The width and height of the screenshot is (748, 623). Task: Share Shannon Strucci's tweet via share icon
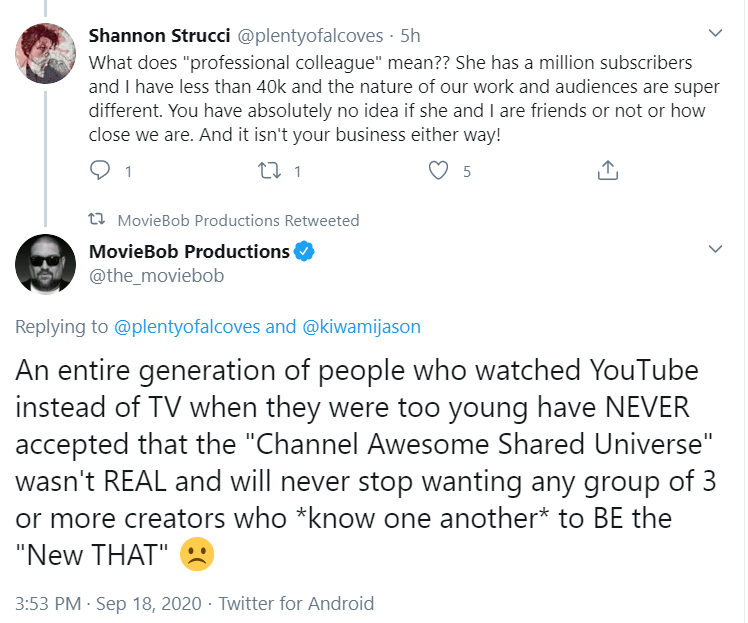tap(607, 172)
